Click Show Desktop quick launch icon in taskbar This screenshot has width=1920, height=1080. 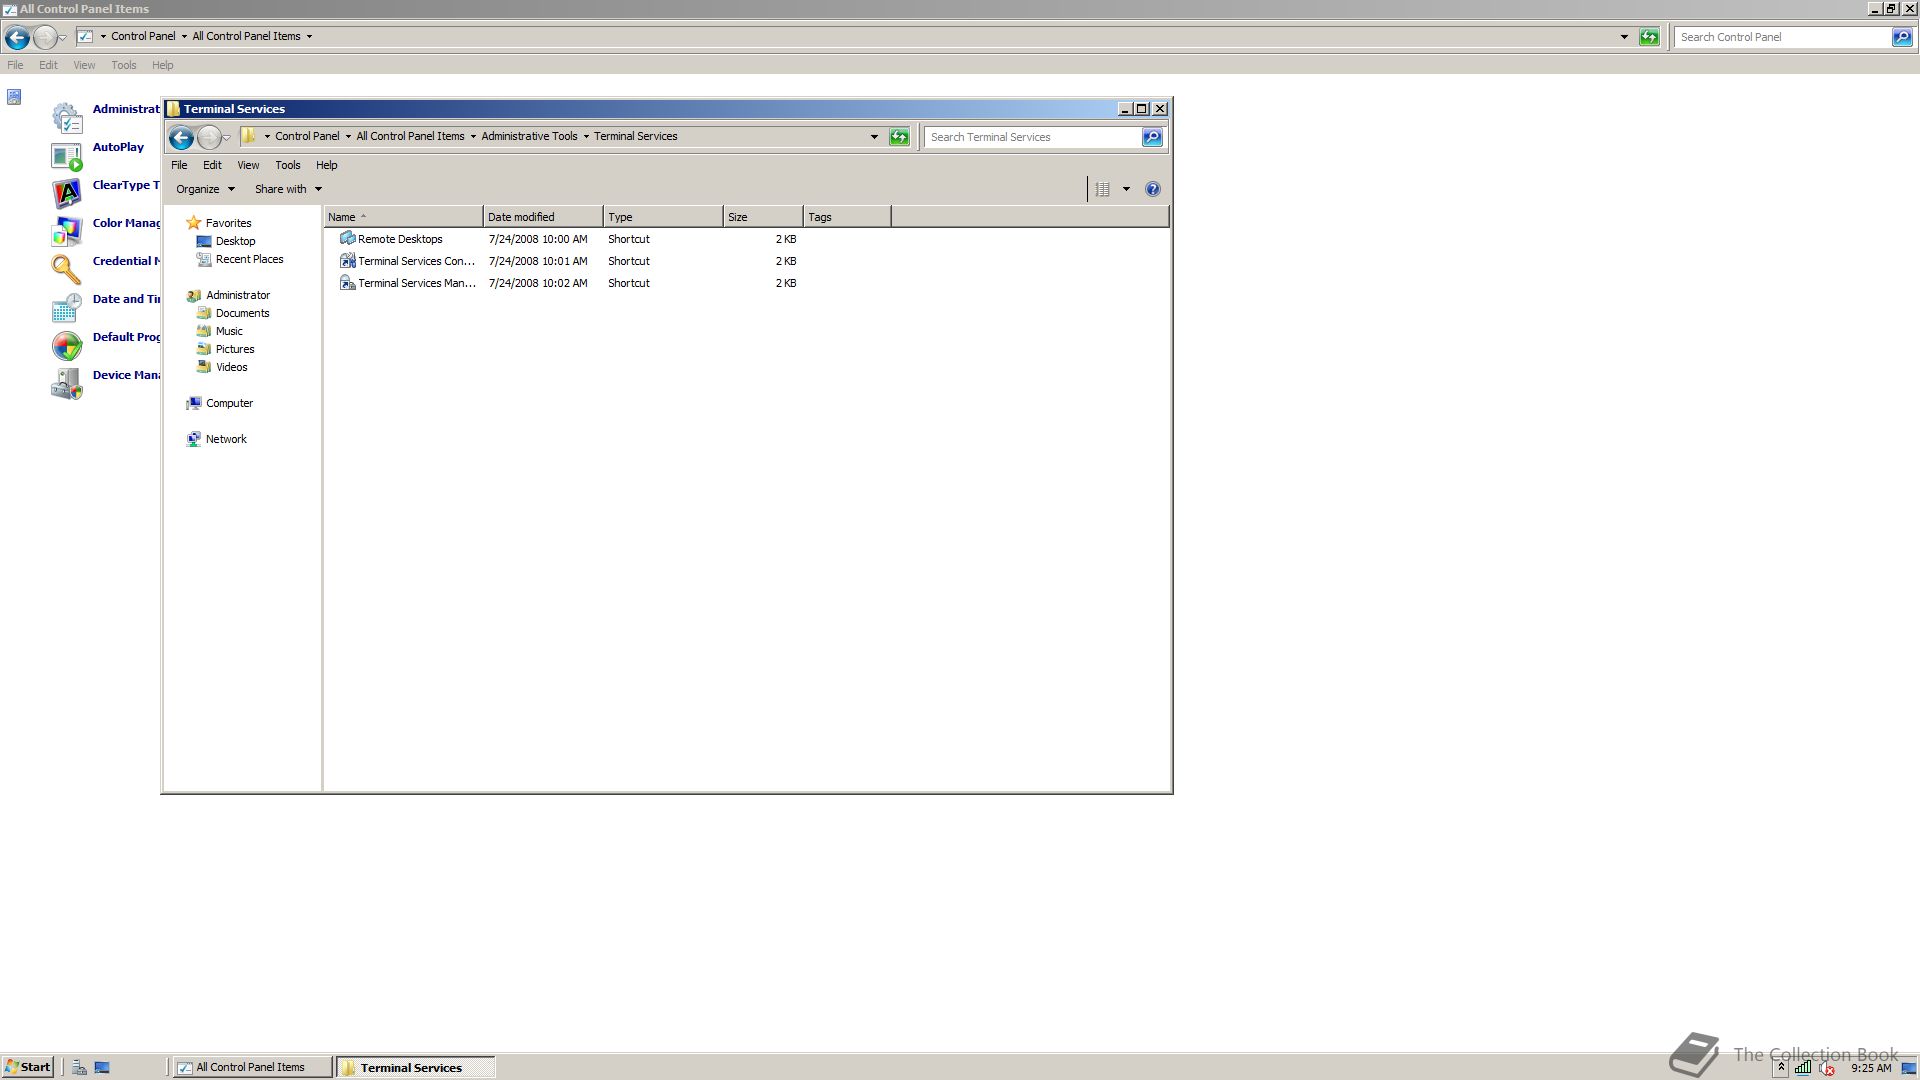(x=102, y=1067)
